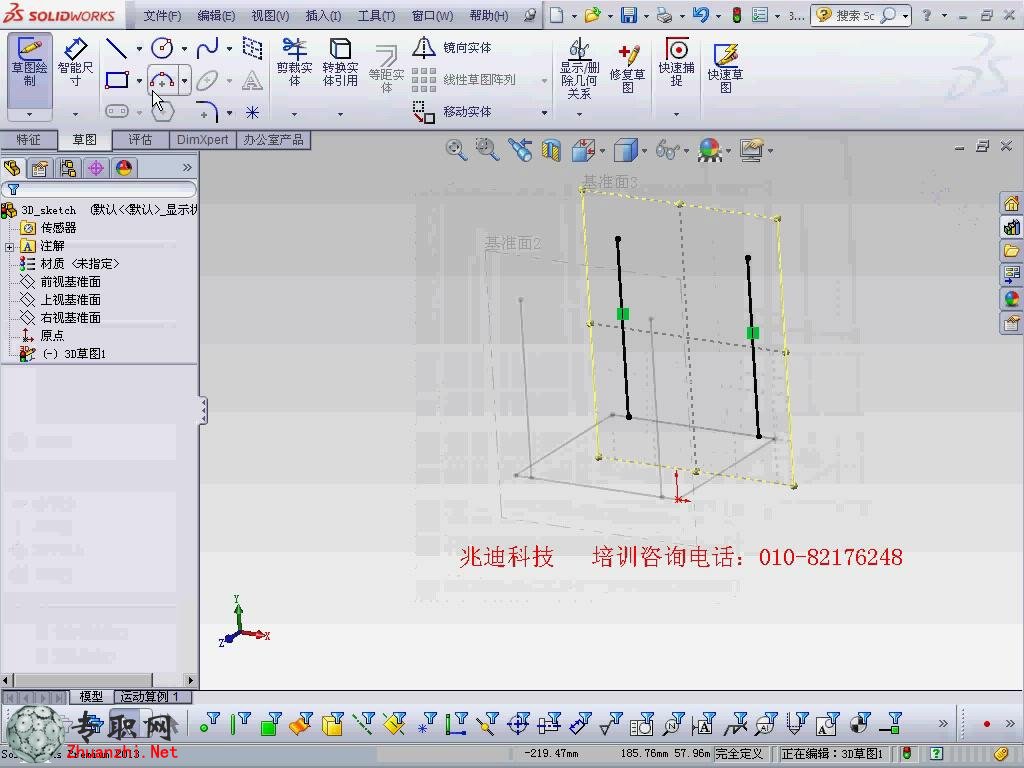Click the Plane grid sketch icon
Screen dimensions: 1024x768
(252, 48)
